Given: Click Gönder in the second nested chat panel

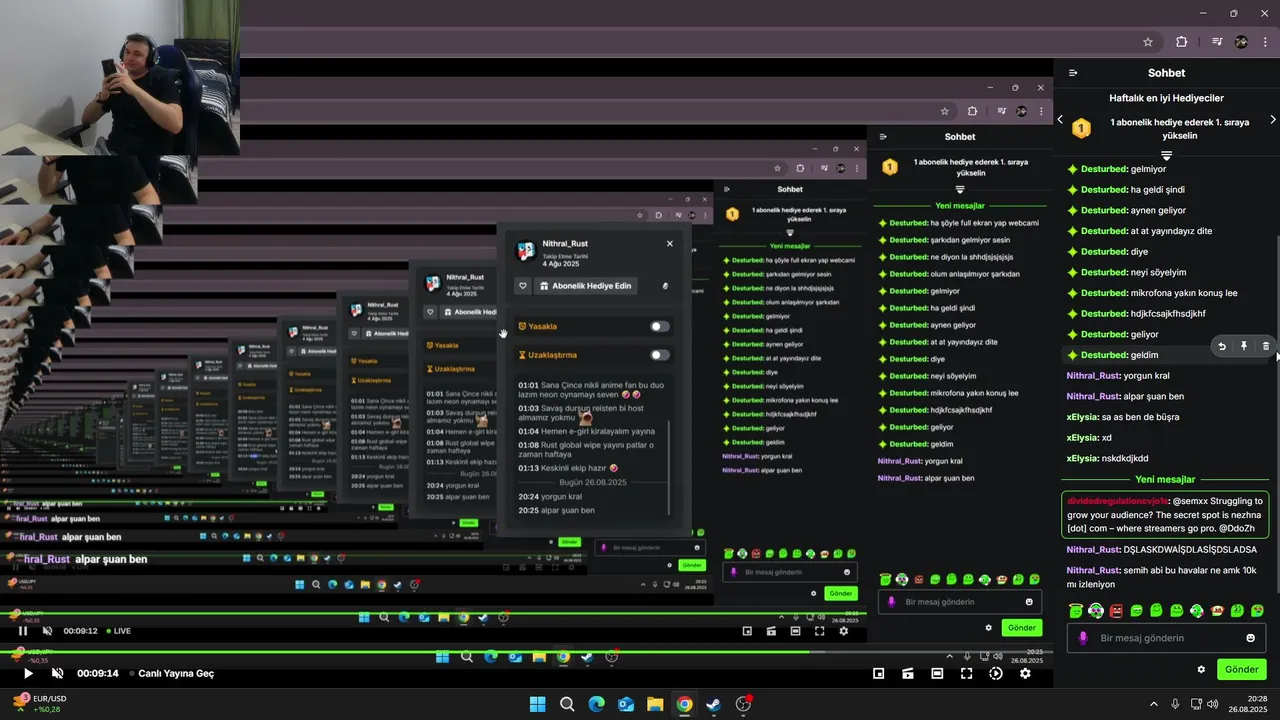Looking at the screenshot, I should [x=841, y=593].
